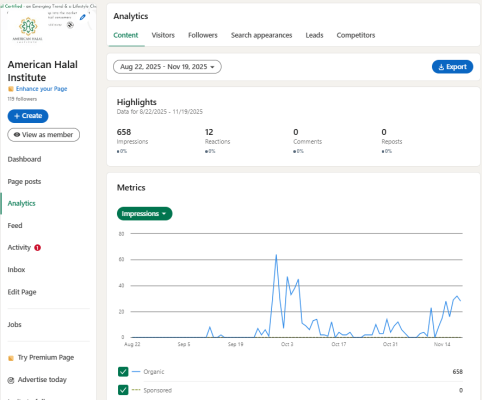Click download icon in Export button
The height and width of the screenshot is (400, 482).
coord(441,67)
